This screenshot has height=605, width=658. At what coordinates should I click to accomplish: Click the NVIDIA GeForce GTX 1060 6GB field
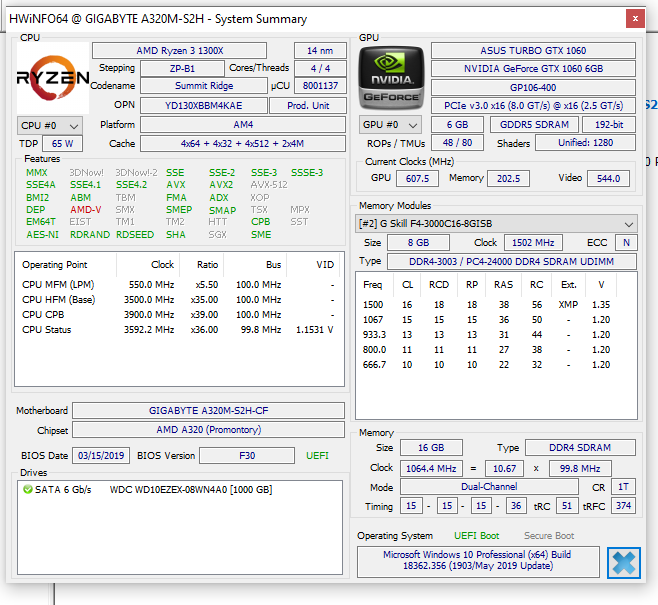tap(533, 69)
